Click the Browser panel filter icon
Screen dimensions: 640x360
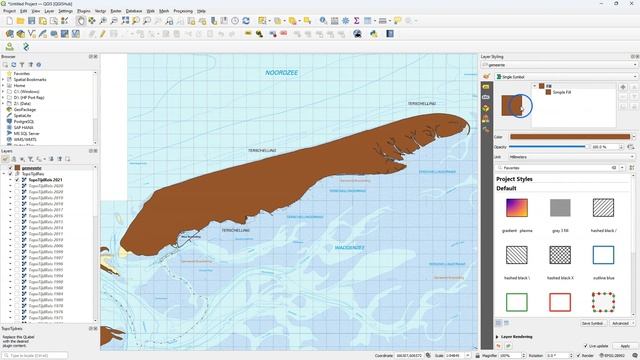[22, 65]
